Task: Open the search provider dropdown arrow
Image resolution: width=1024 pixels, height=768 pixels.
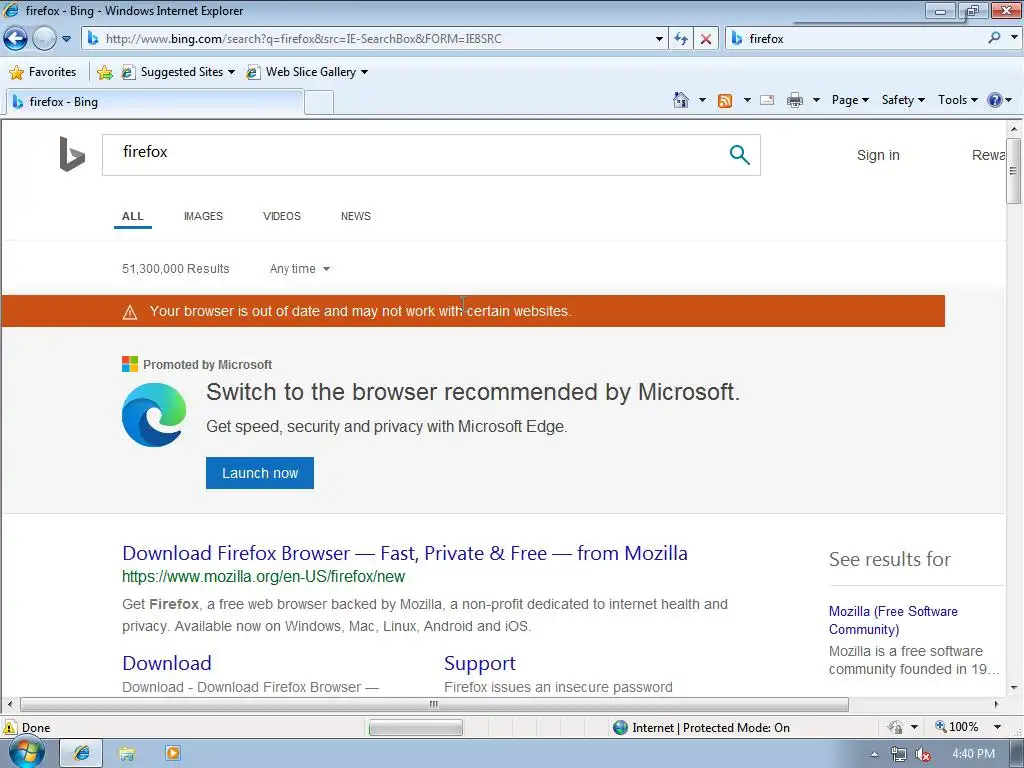Action: (1014, 38)
